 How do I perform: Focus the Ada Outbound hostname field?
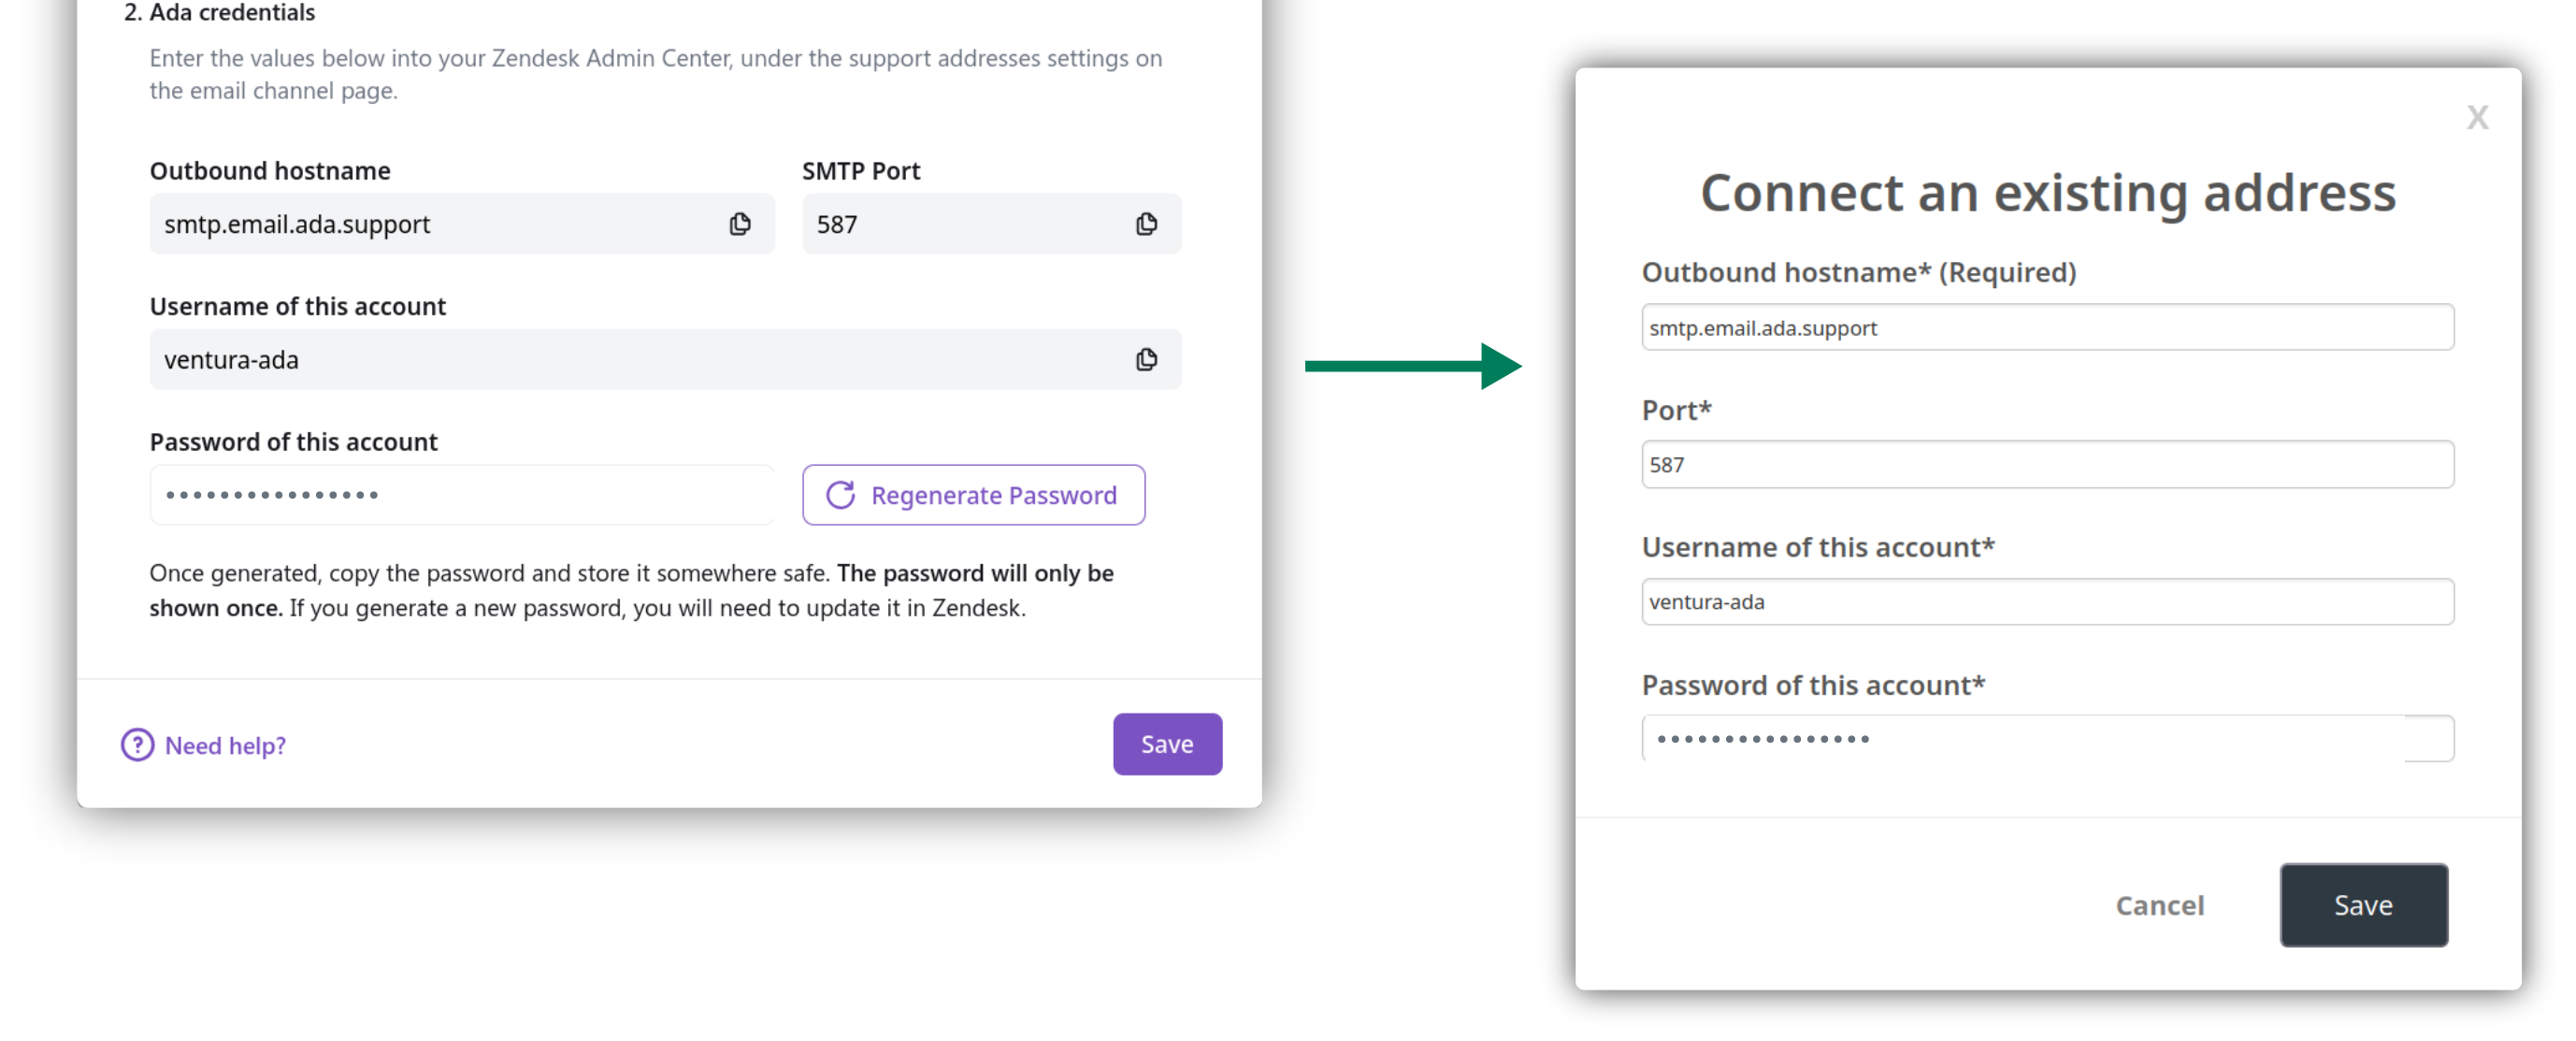[462, 224]
